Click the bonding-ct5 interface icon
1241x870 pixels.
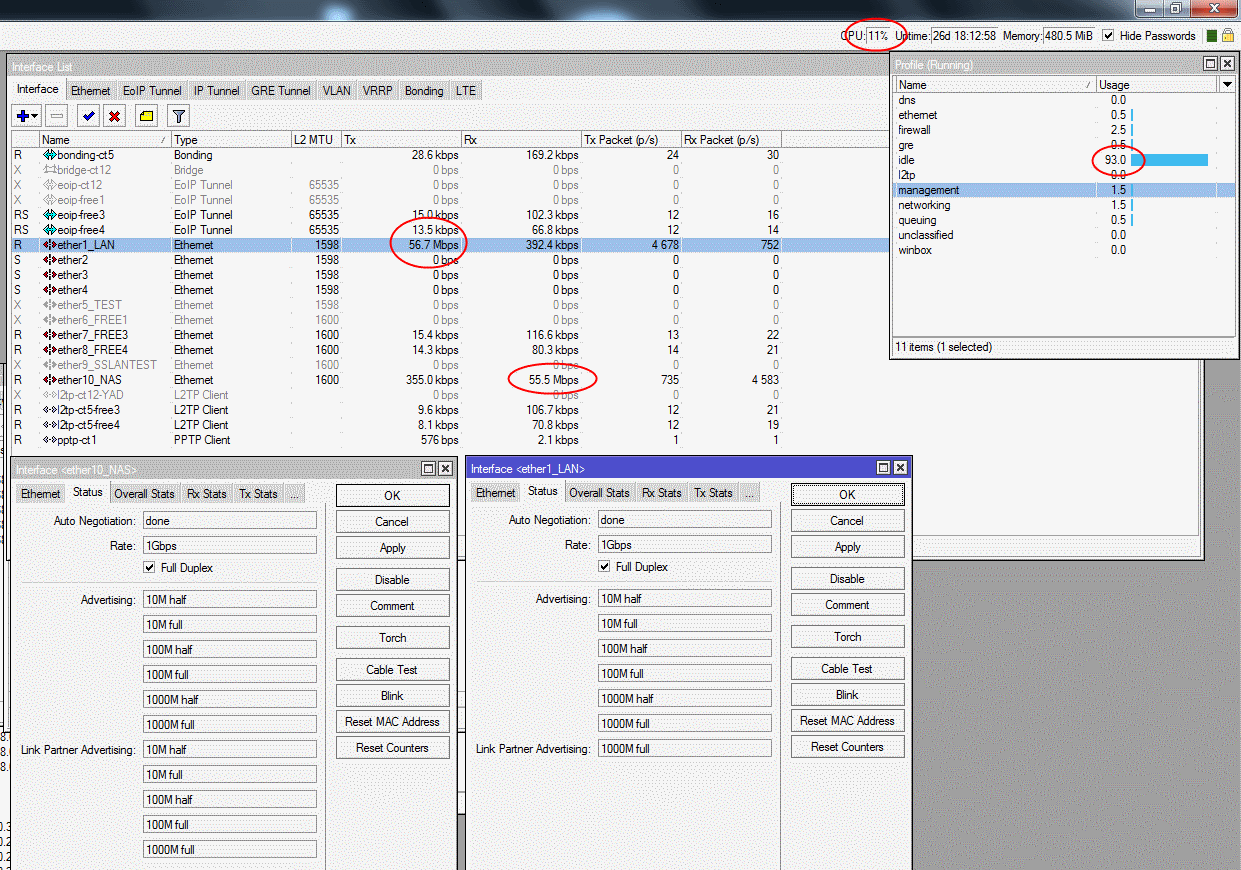point(49,155)
